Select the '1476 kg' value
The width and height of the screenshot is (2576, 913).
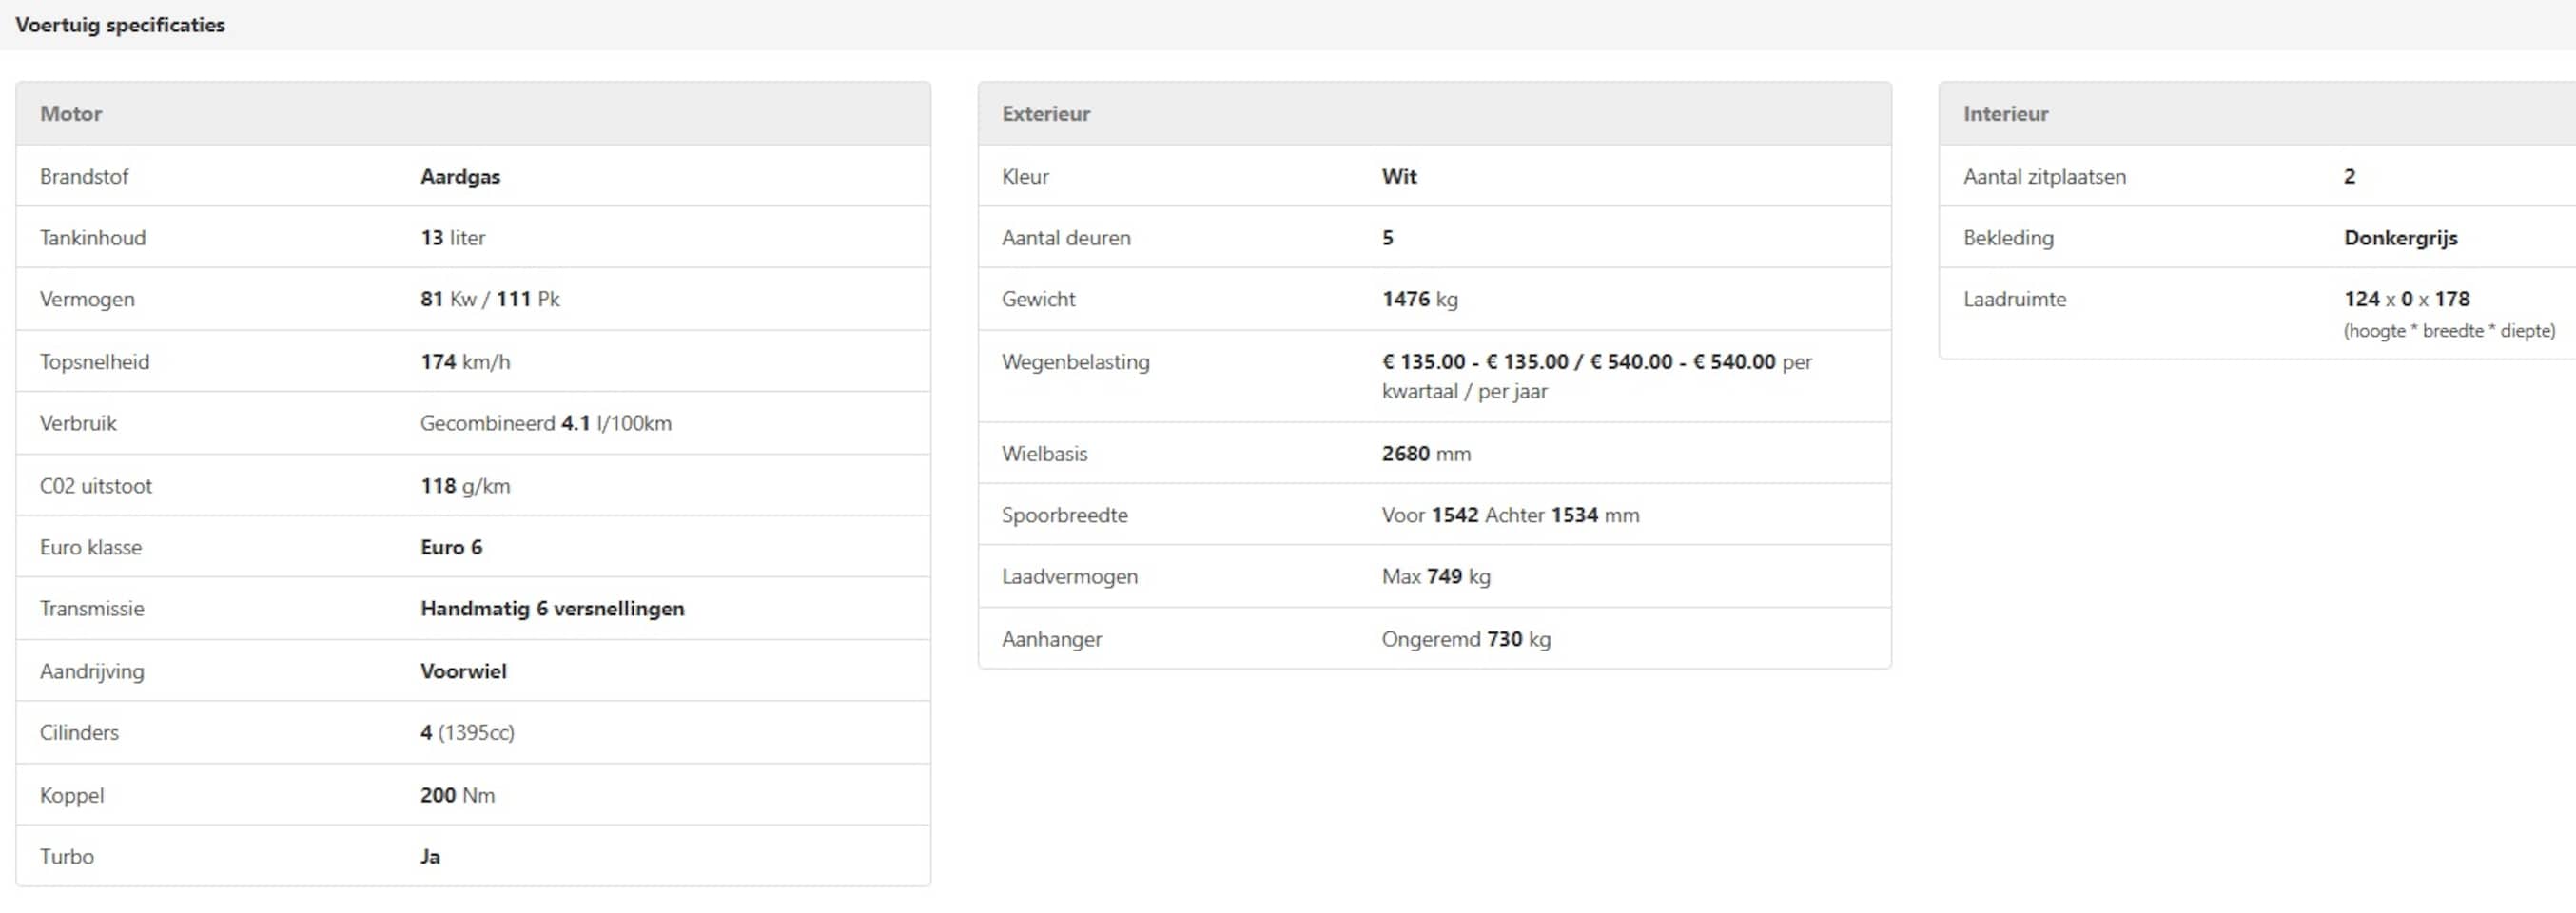click(1420, 299)
